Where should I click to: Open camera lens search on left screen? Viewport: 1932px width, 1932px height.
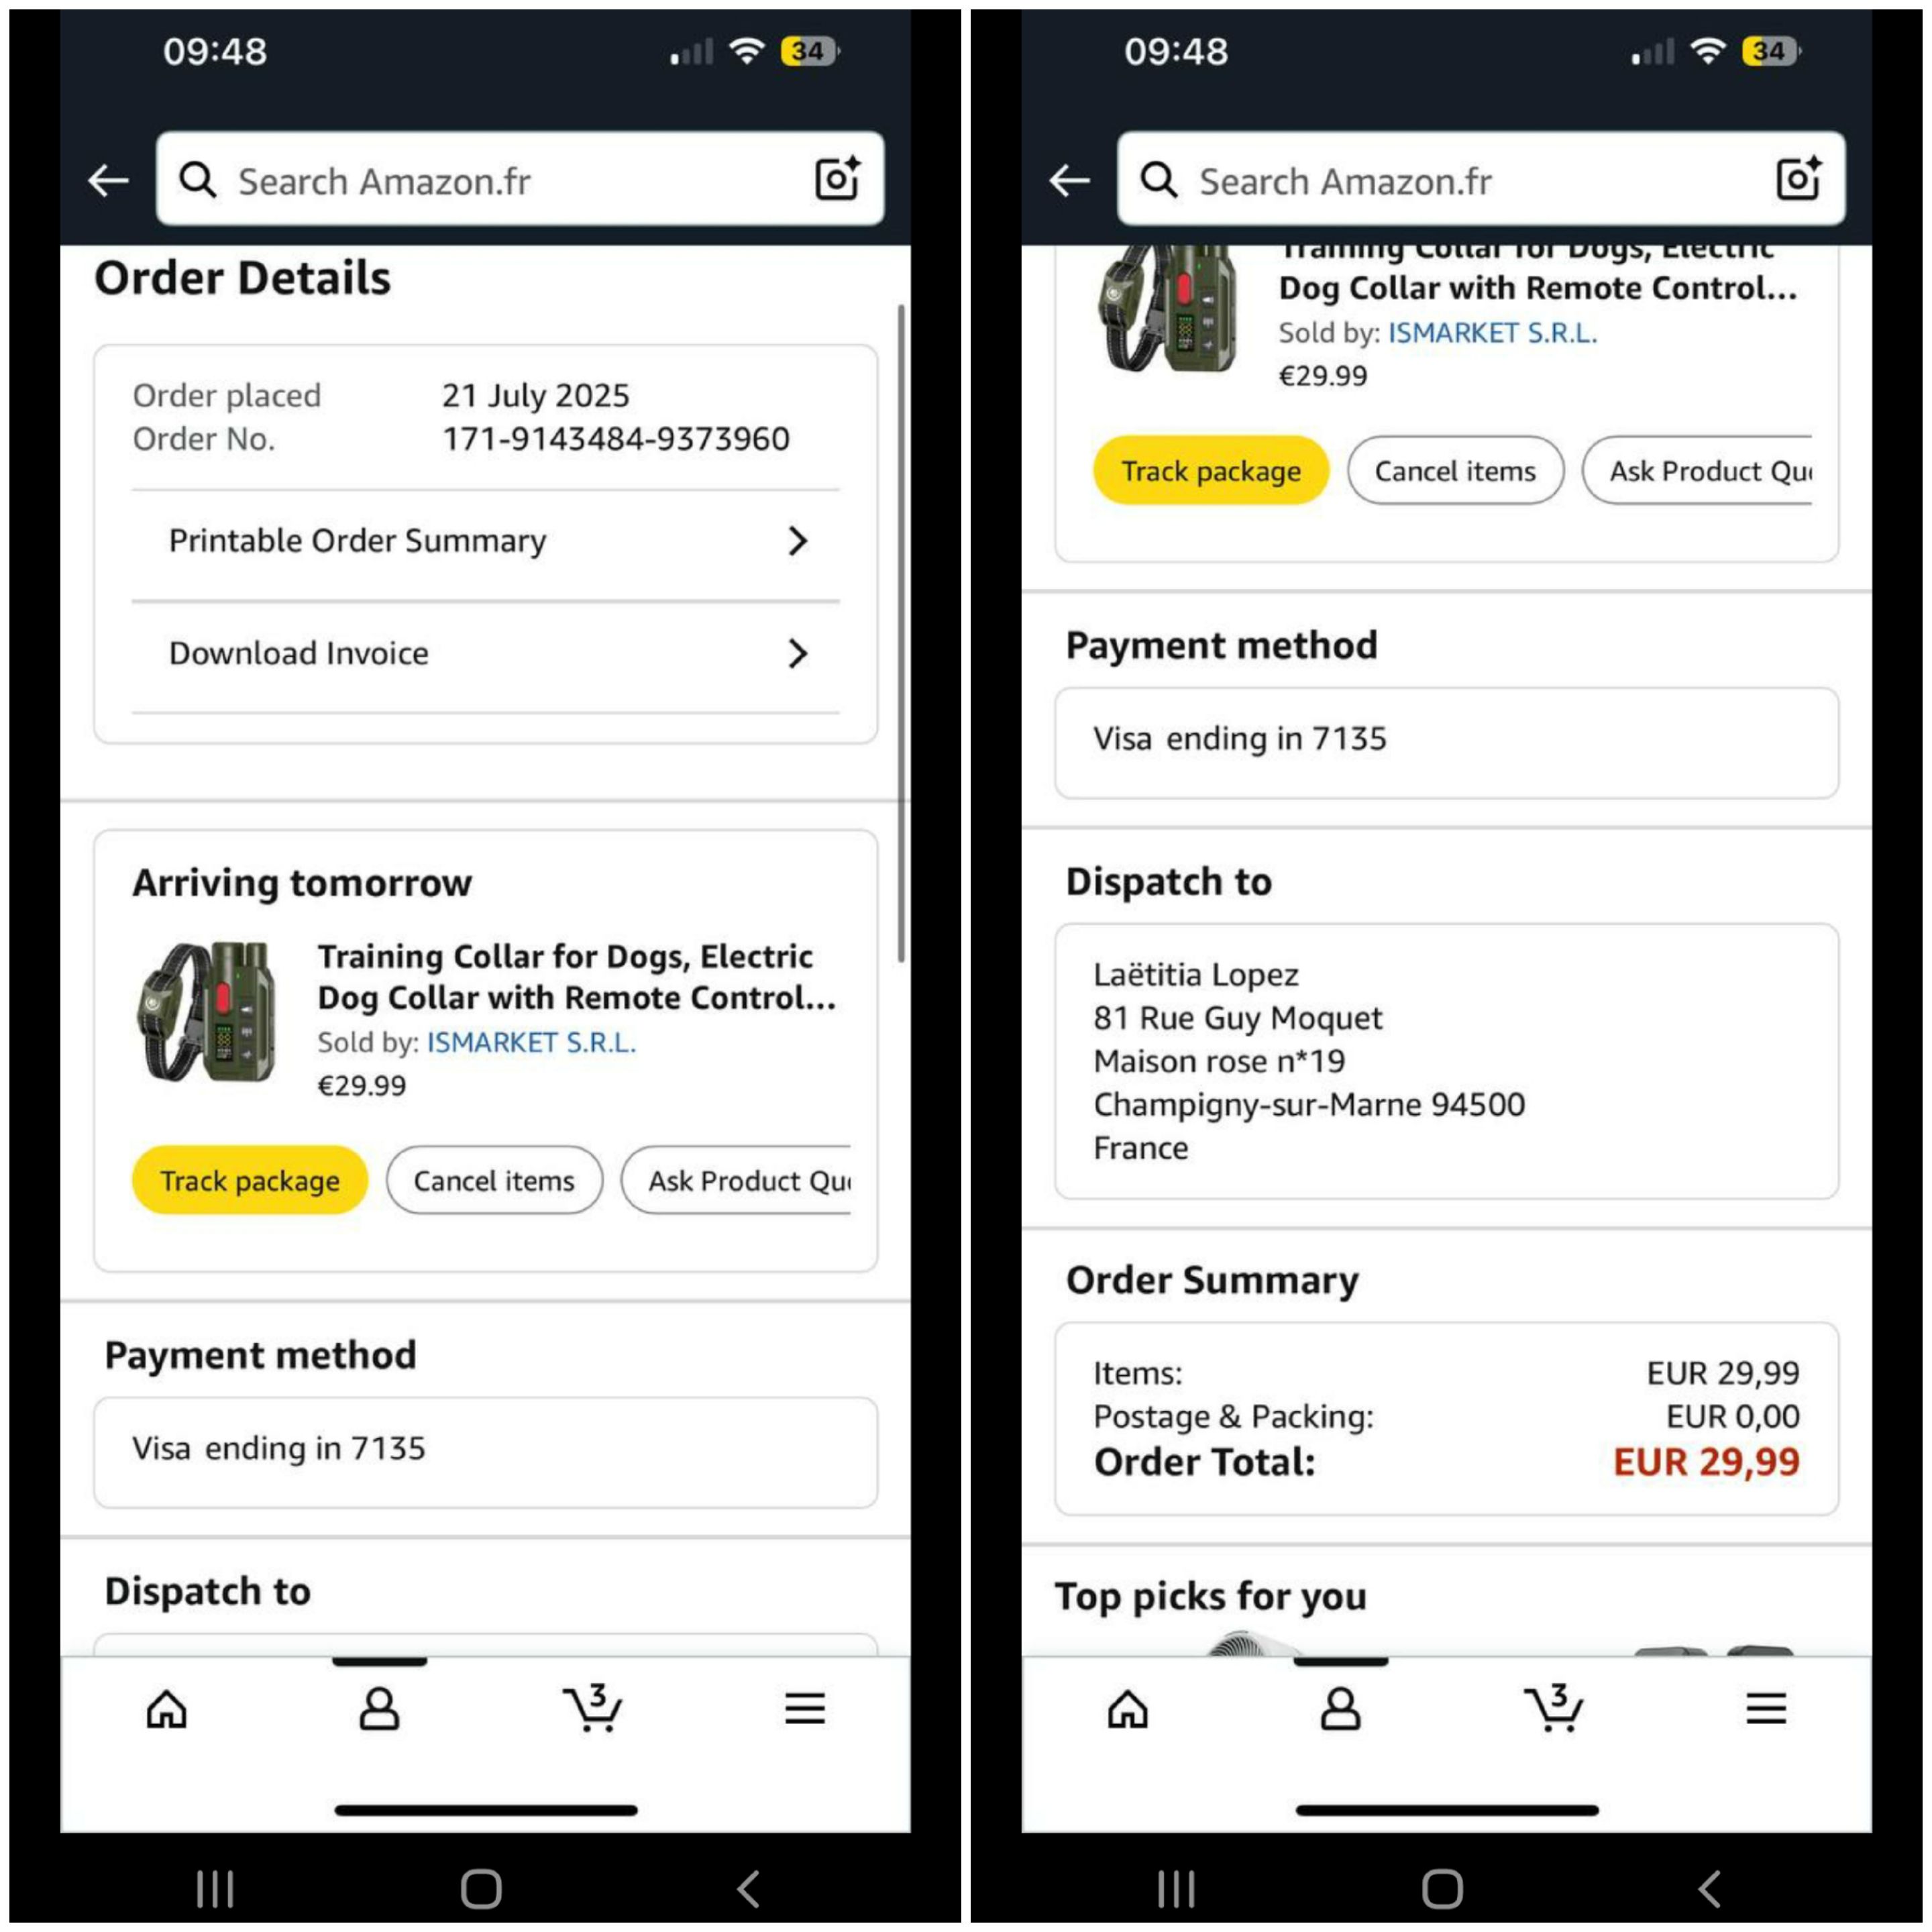pyautogui.click(x=837, y=179)
